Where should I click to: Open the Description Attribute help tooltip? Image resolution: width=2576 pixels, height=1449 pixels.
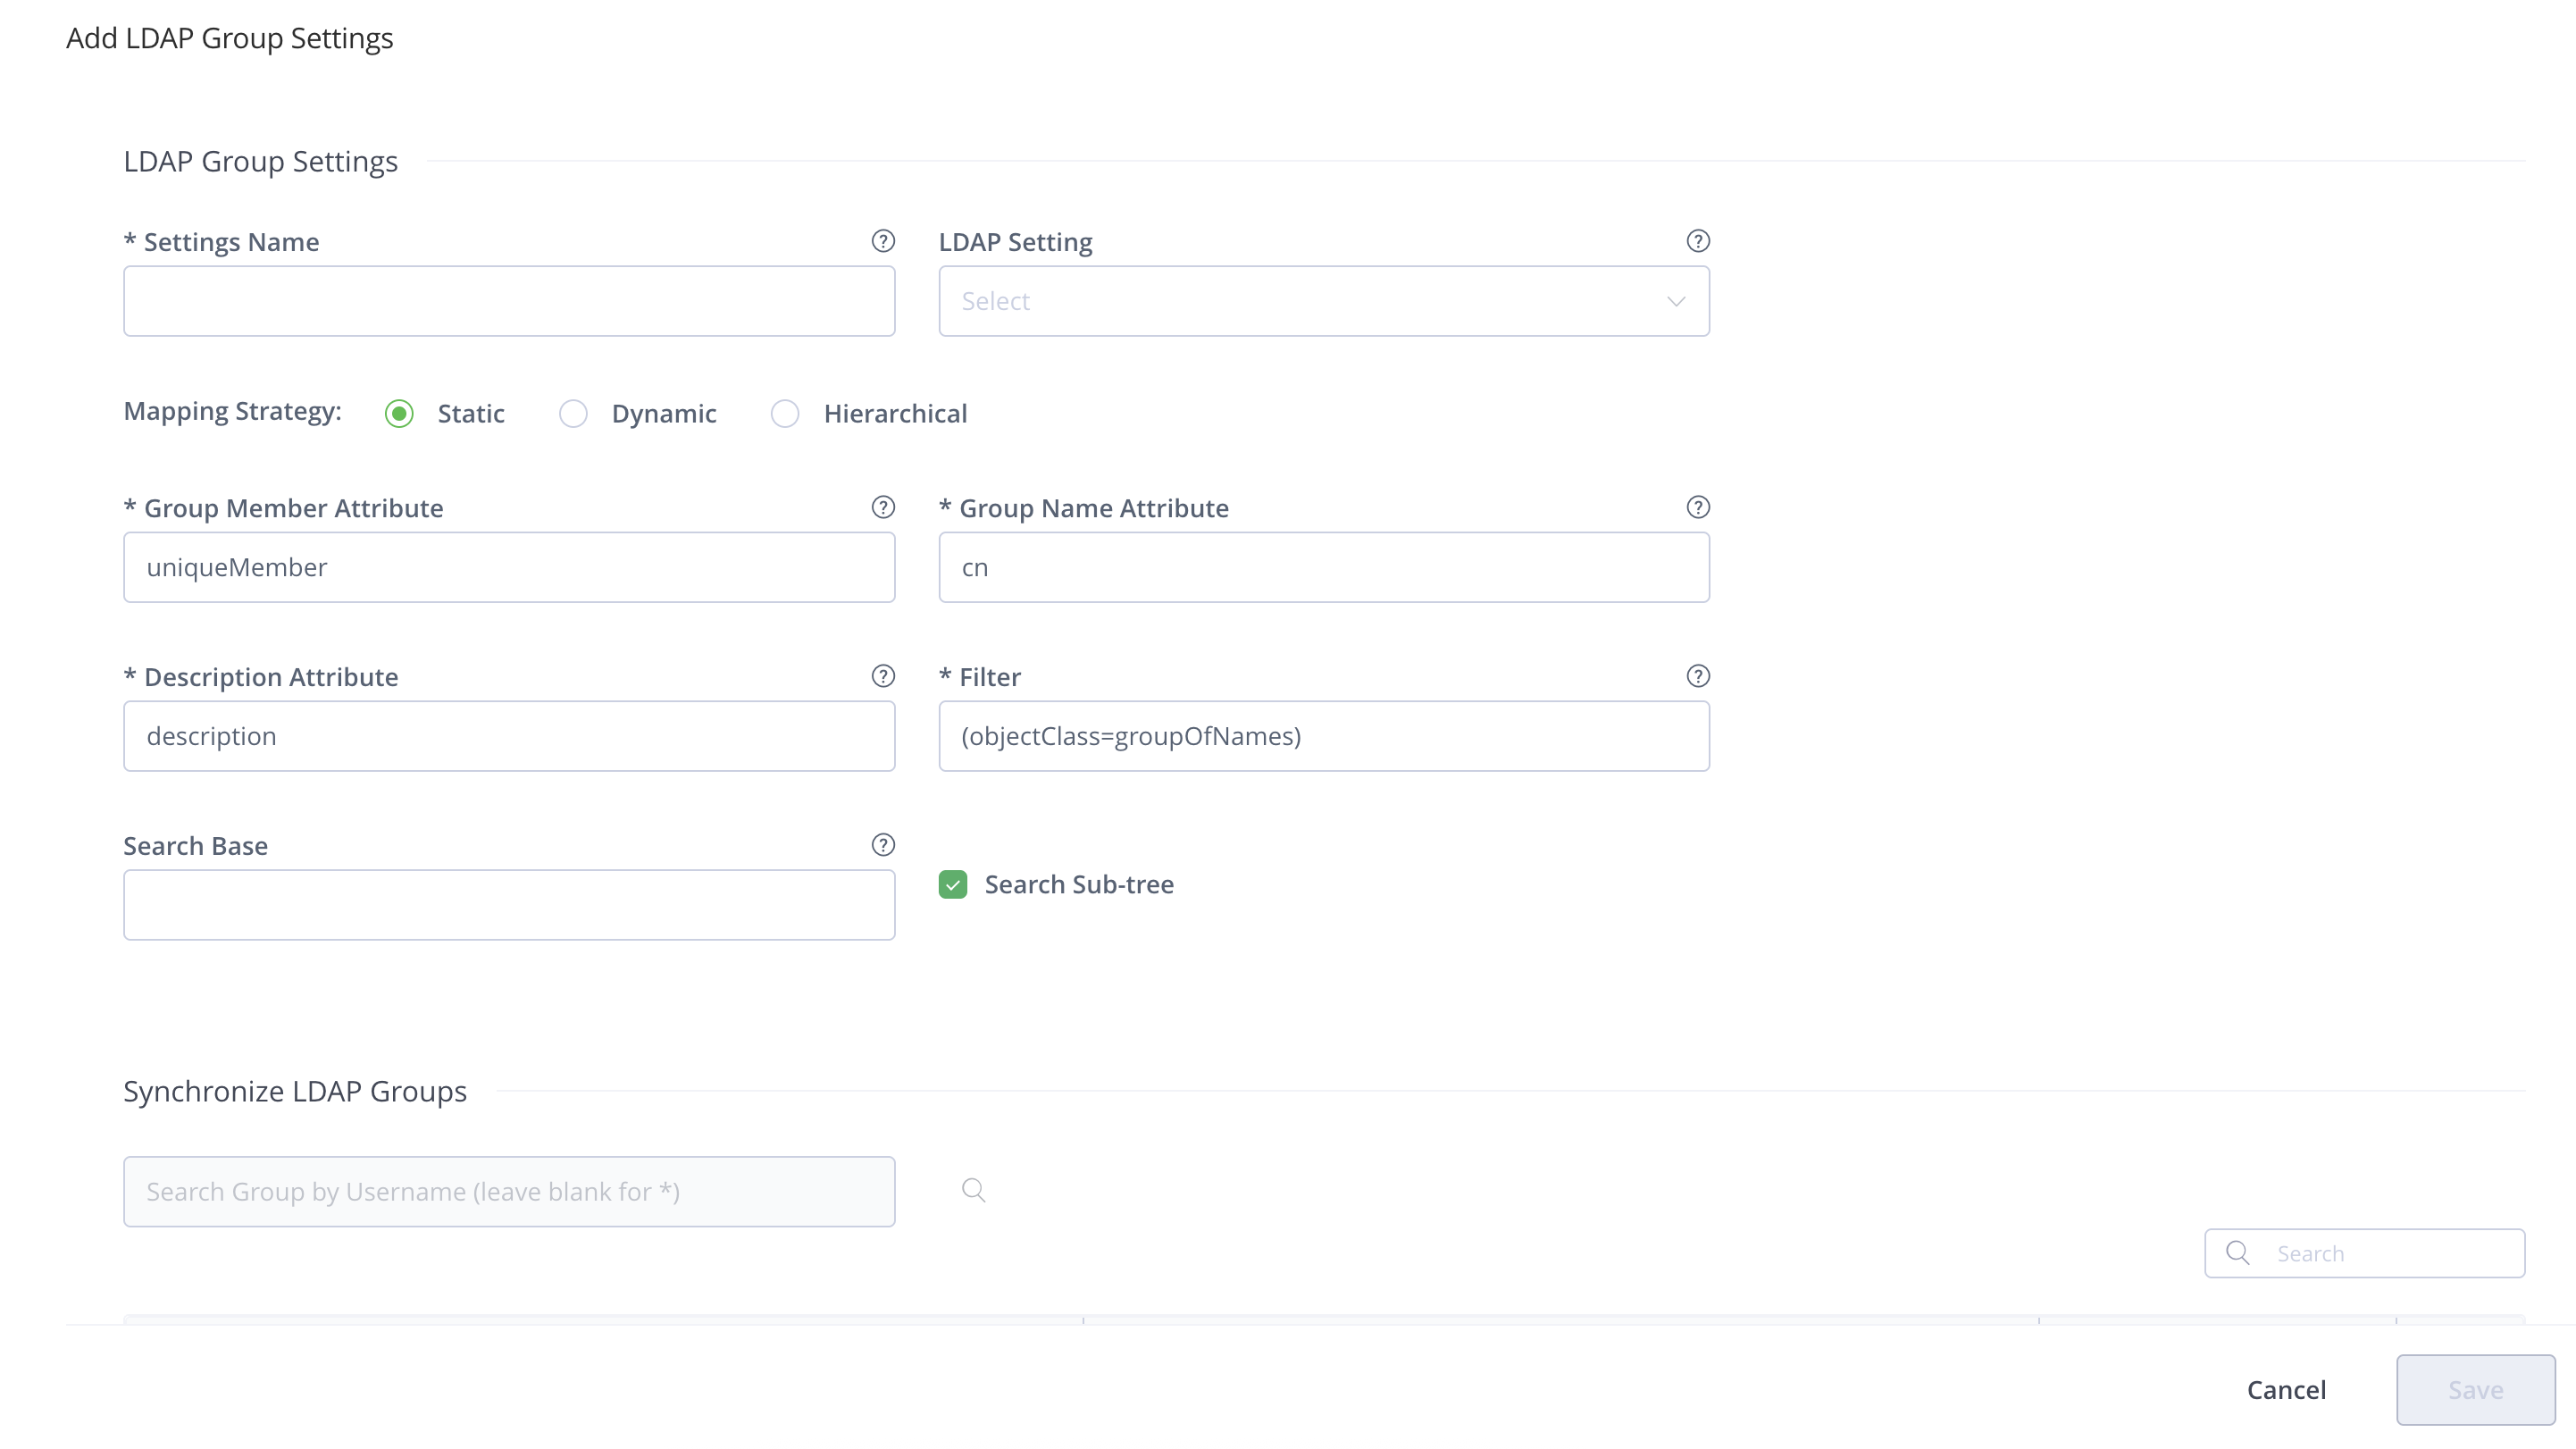883,676
